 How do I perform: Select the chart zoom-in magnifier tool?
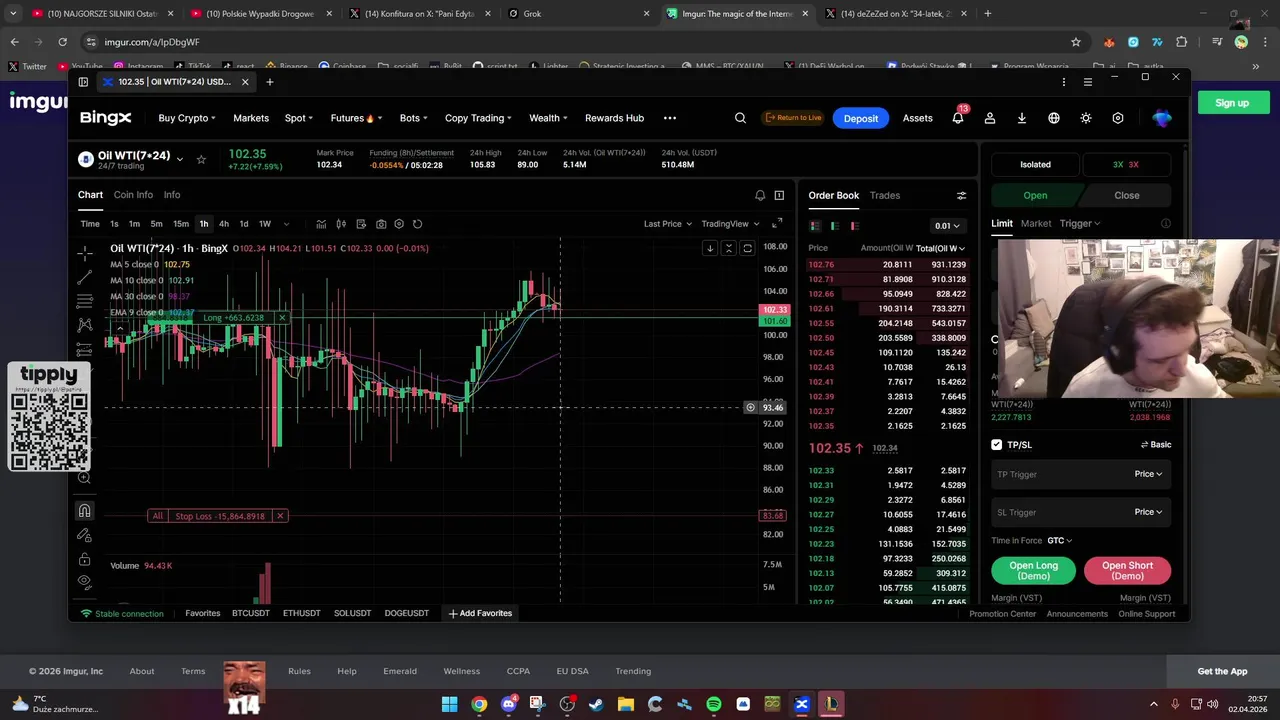coord(85,478)
